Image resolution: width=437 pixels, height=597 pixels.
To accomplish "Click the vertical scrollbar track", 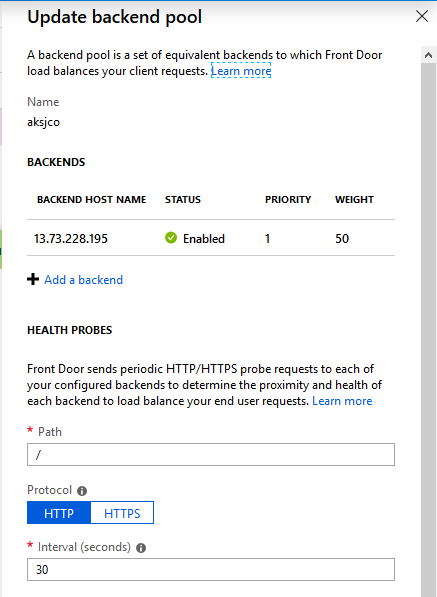I will pyautogui.click(x=428, y=327).
